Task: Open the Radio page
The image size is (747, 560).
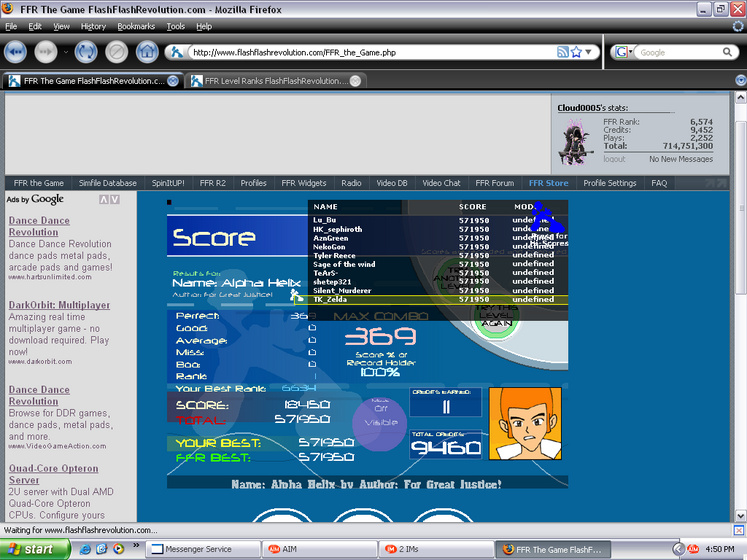Action: (x=351, y=183)
